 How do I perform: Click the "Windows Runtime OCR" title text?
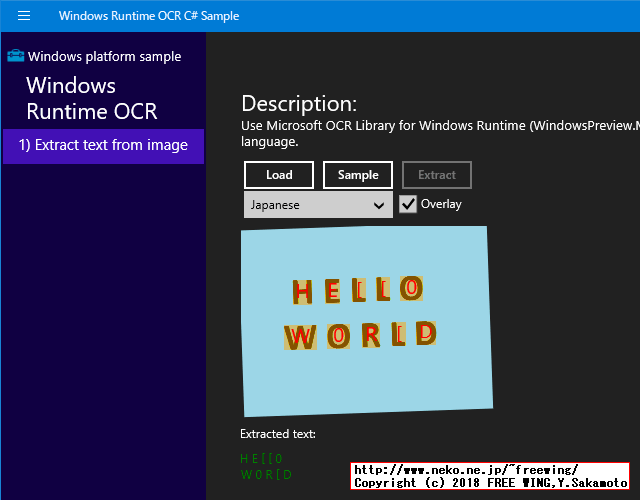click(x=92, y=98)
